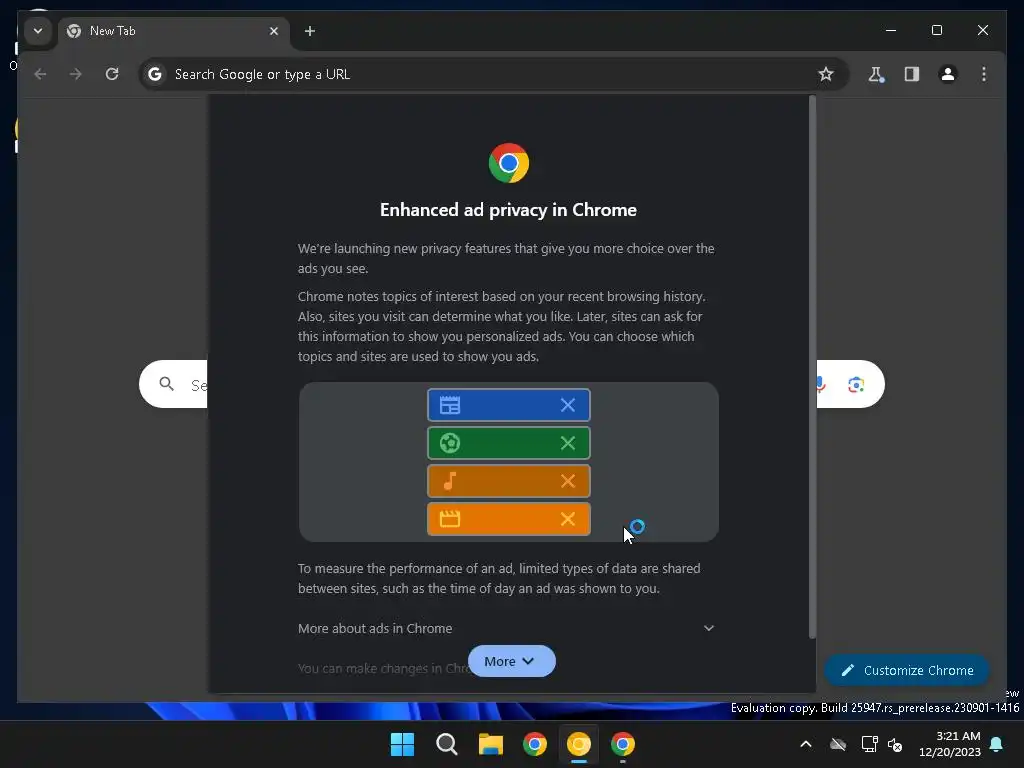Search by image with Google Lens icon
Image resolution: width=1024 pixels, height=768 pixels.
[856, 385]
